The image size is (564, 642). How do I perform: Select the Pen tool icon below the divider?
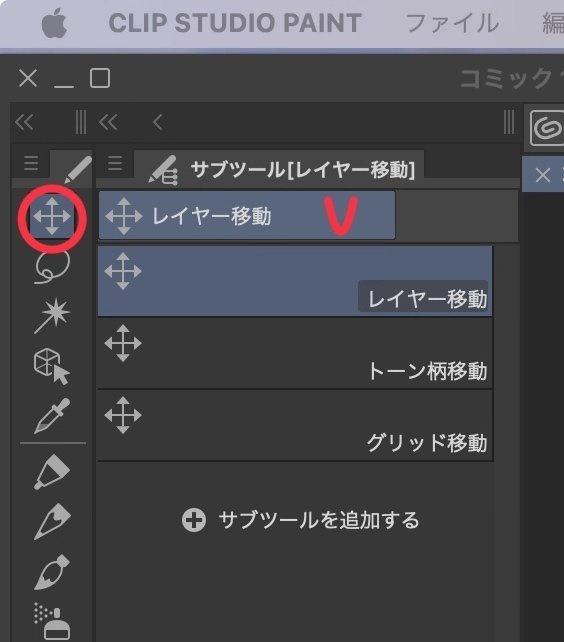tap(52, 472)
